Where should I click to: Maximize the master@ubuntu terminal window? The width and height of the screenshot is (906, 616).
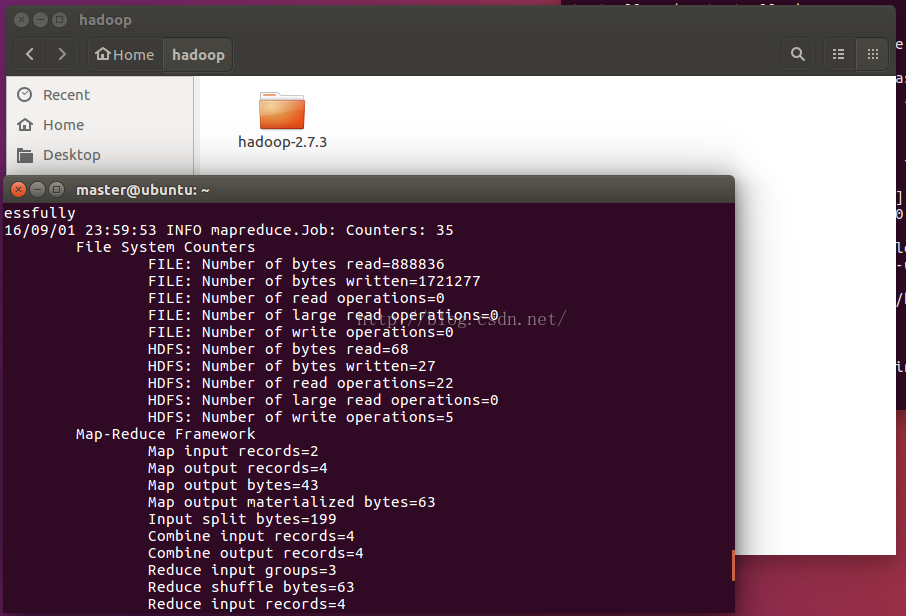[x=57, y=189]
